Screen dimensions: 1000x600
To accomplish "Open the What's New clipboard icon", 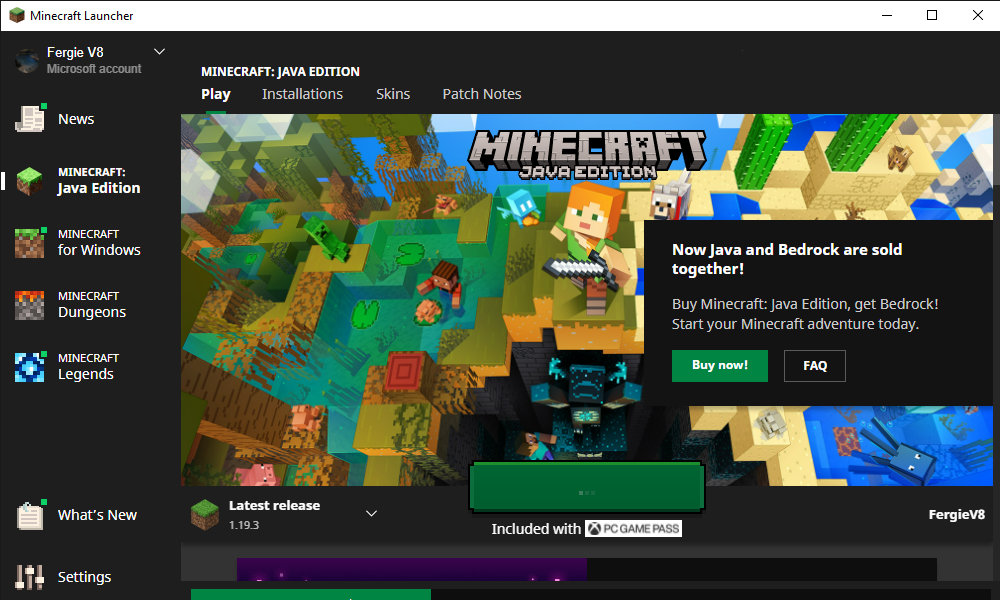I will 30,515.
